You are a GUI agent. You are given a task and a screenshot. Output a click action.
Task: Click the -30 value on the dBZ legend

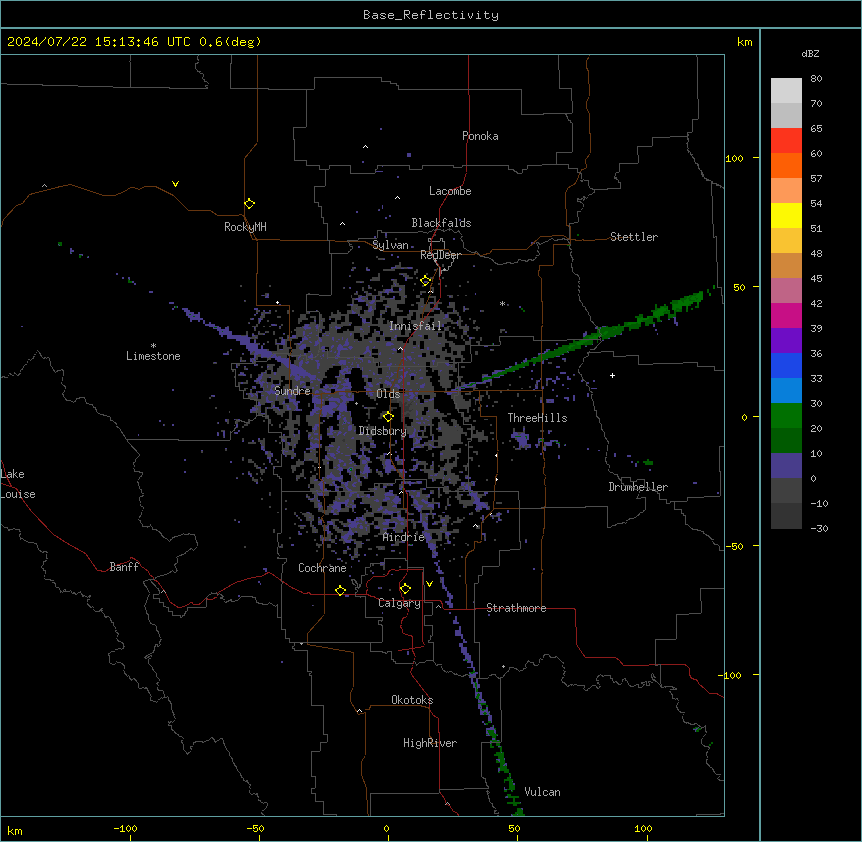820,528
